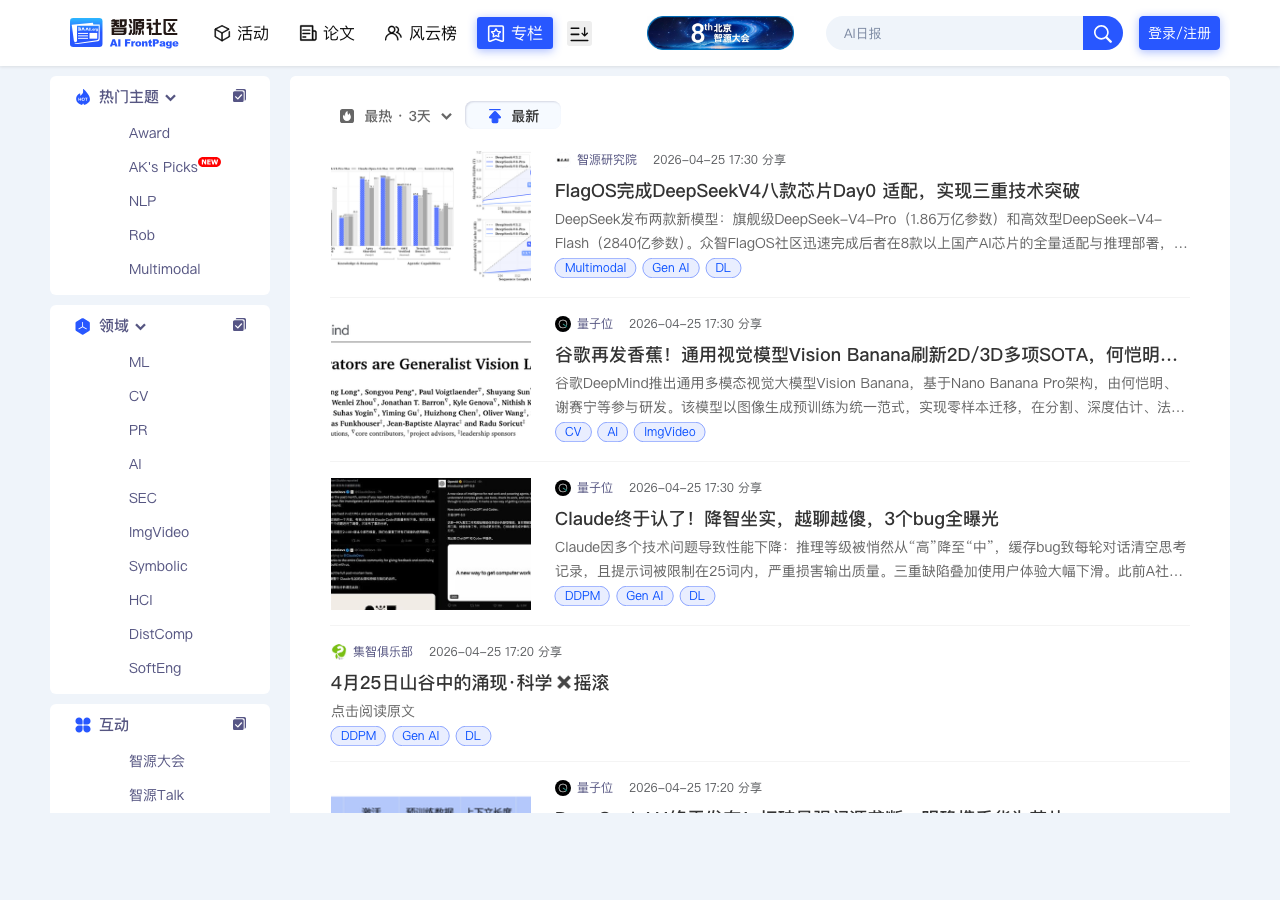Select the HCI domain

coord(140,600)
